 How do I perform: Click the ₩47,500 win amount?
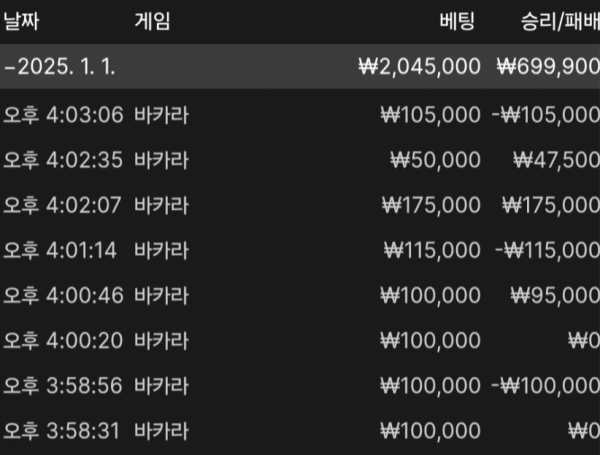click(x=556, y=160)
